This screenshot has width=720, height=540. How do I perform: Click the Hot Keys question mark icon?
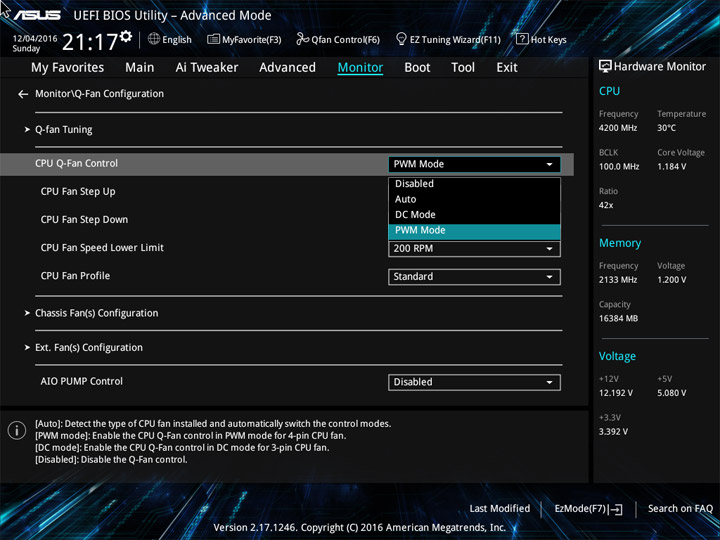click(x=522, y=39)
